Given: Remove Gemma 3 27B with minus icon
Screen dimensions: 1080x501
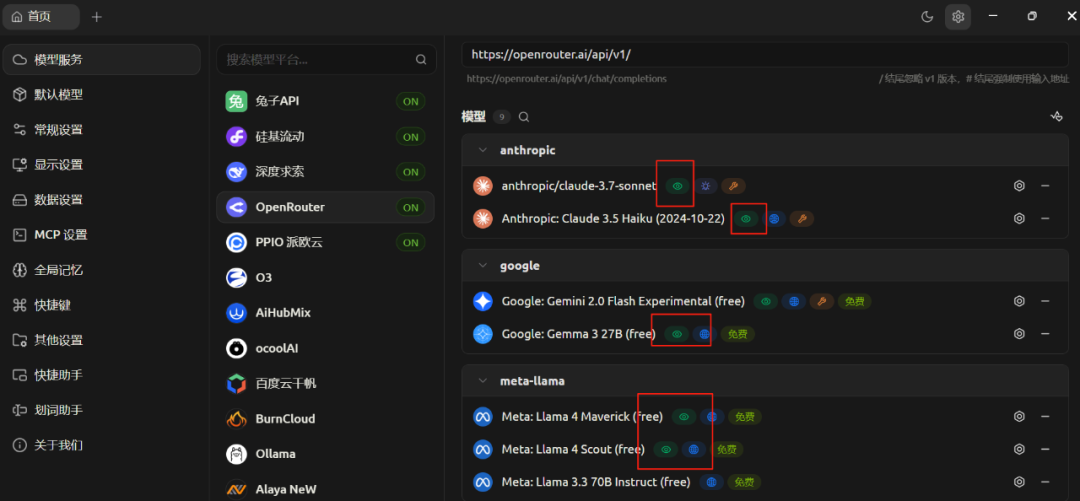Looking at the screenshot, I should tap(1045, 334).
